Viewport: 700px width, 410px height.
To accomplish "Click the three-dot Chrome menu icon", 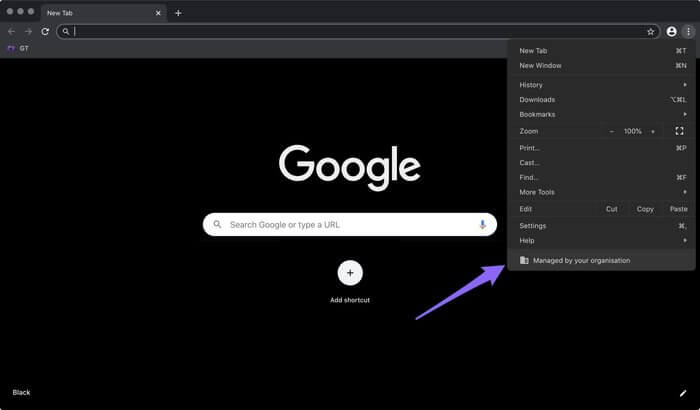I will (688, 31).
